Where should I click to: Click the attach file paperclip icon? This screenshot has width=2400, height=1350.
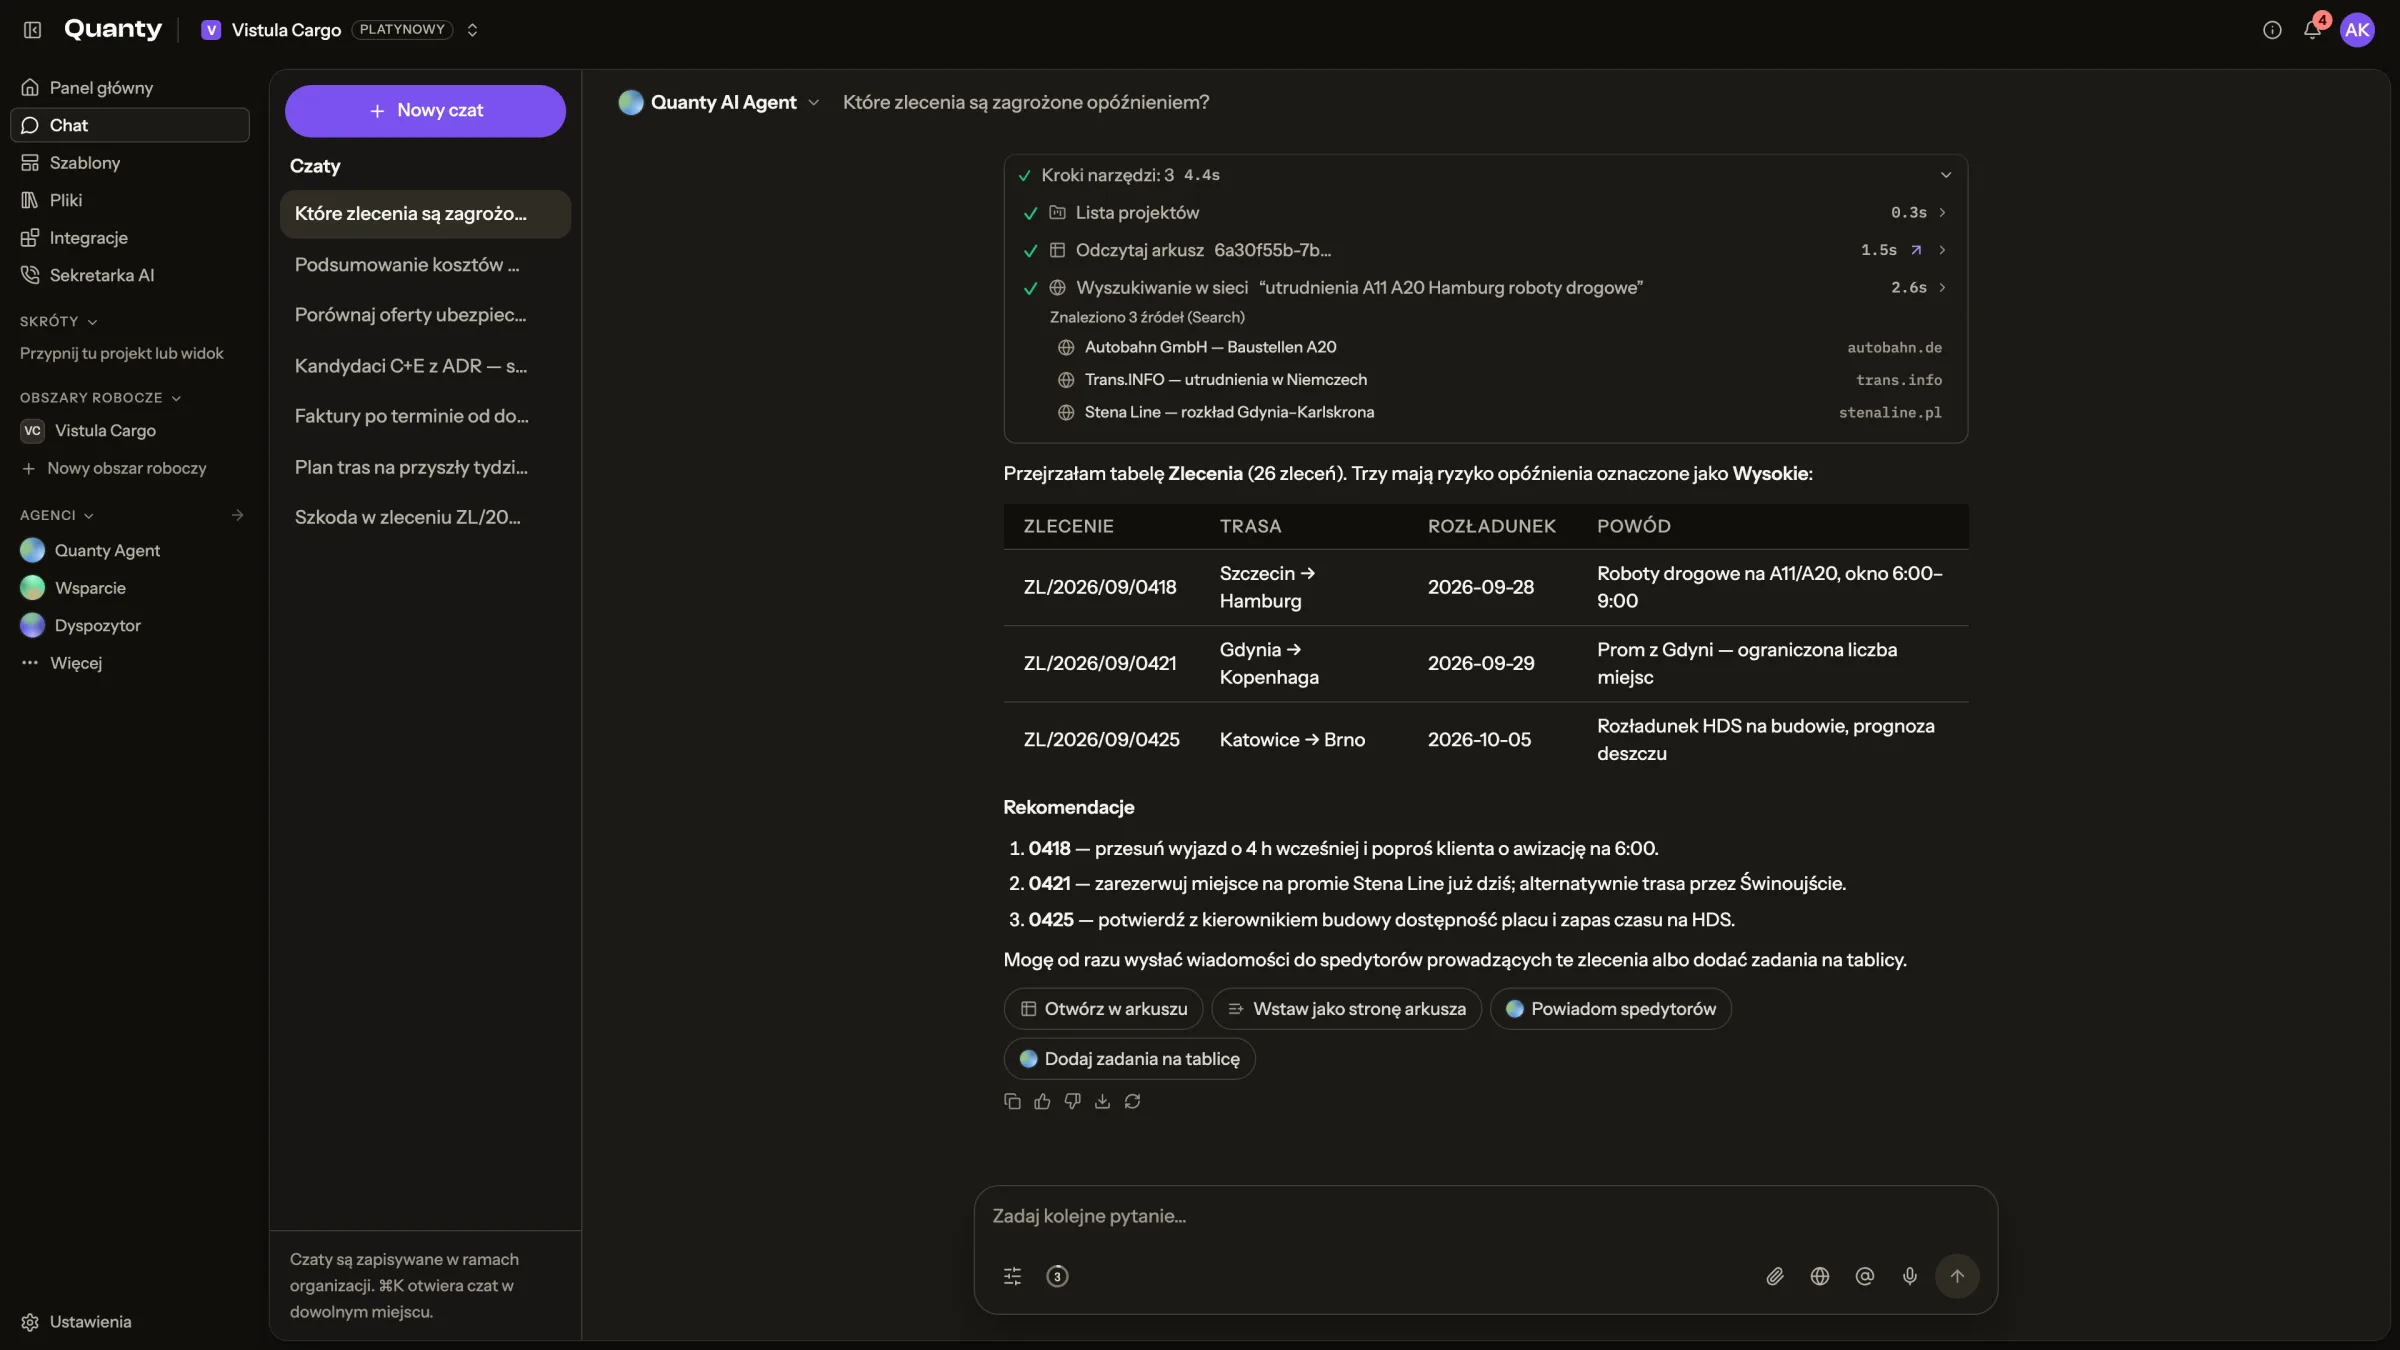point(1775,1276)
